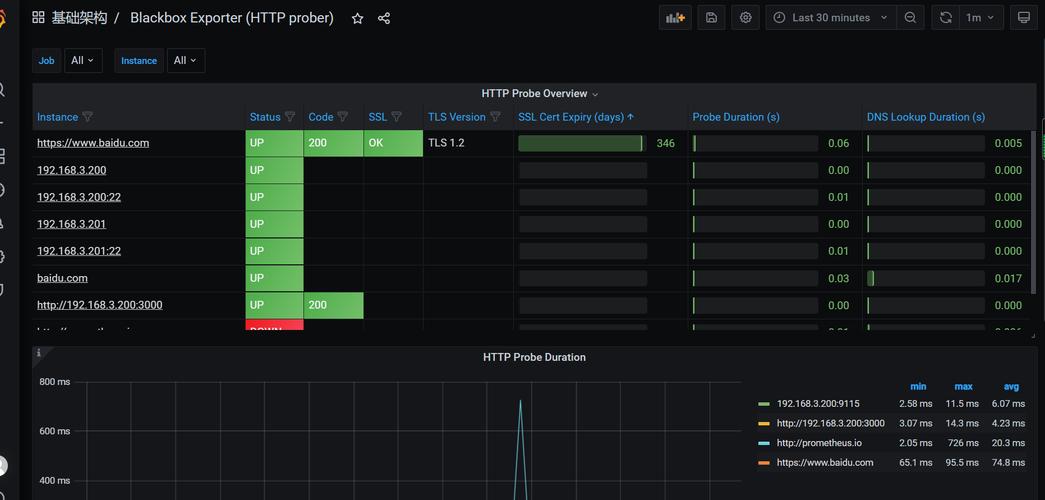Filter the Status column
The width and height of the screenshot is (1045, 500).
290,117
